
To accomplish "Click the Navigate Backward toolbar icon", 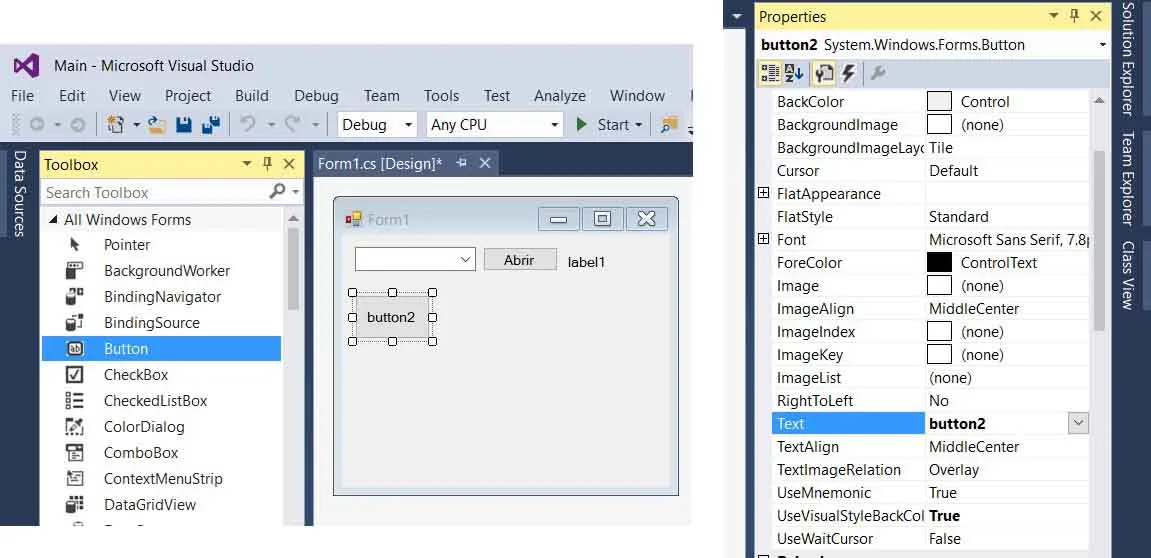I will point(37,125).
